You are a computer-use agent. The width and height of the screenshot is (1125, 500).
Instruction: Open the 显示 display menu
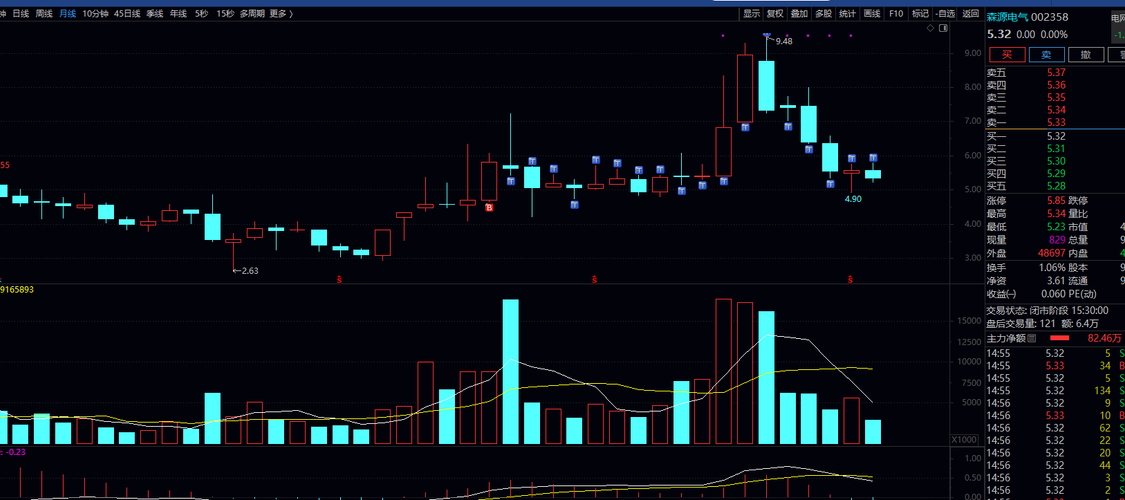coord(751,13)
